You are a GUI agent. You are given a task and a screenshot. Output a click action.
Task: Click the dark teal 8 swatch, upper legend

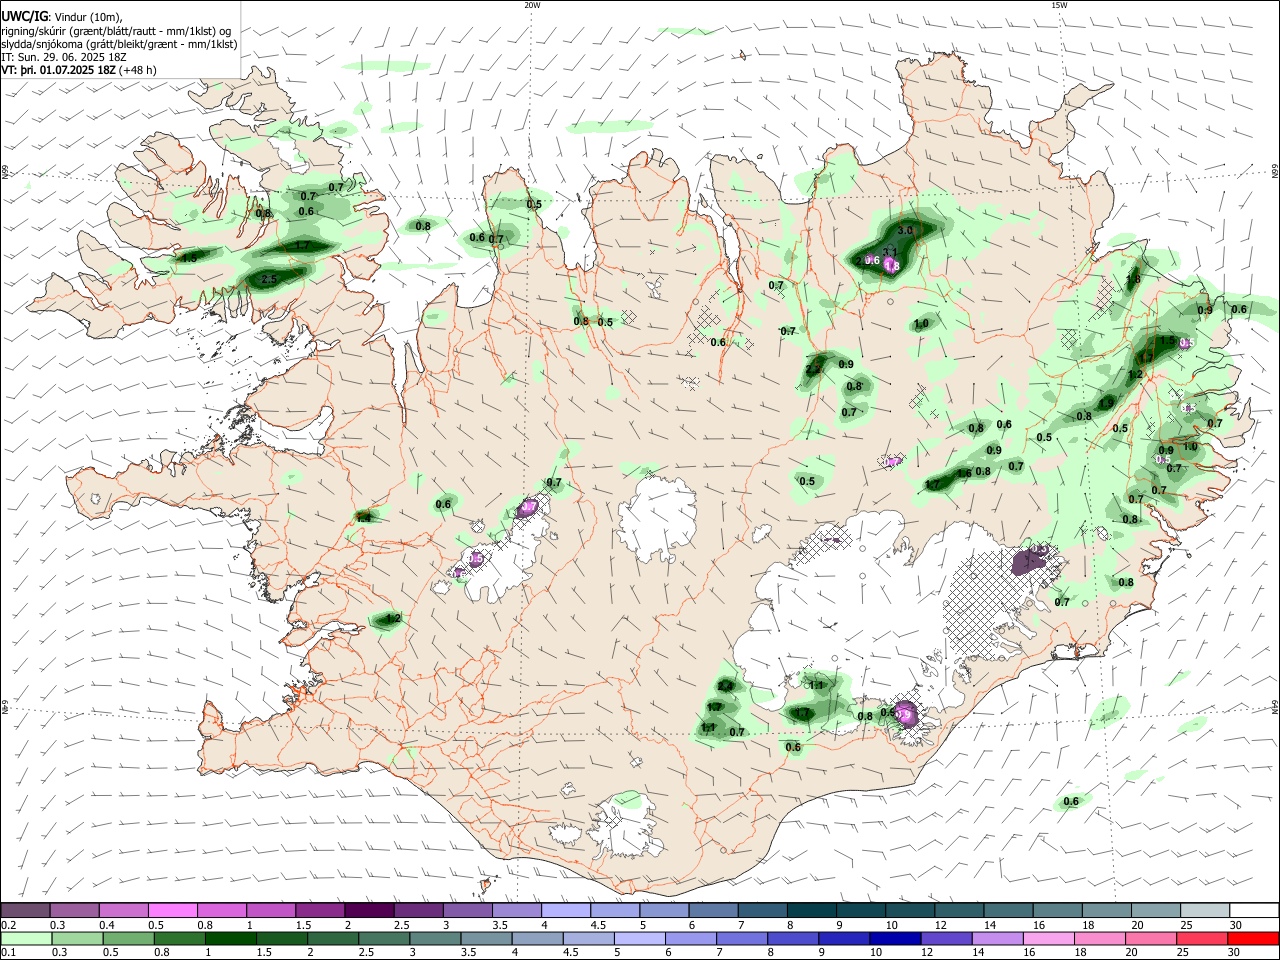812,910
